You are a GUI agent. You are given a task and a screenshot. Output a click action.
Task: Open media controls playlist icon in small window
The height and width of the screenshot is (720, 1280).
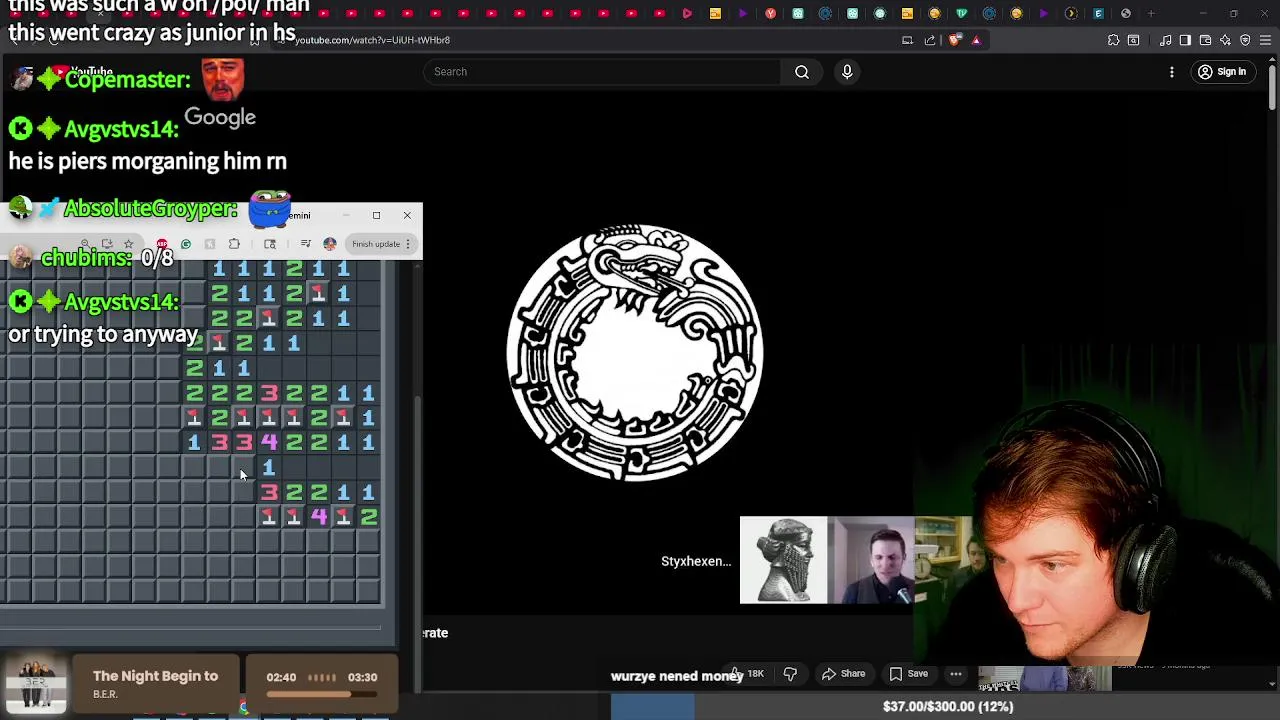click(x=306, y=244)
